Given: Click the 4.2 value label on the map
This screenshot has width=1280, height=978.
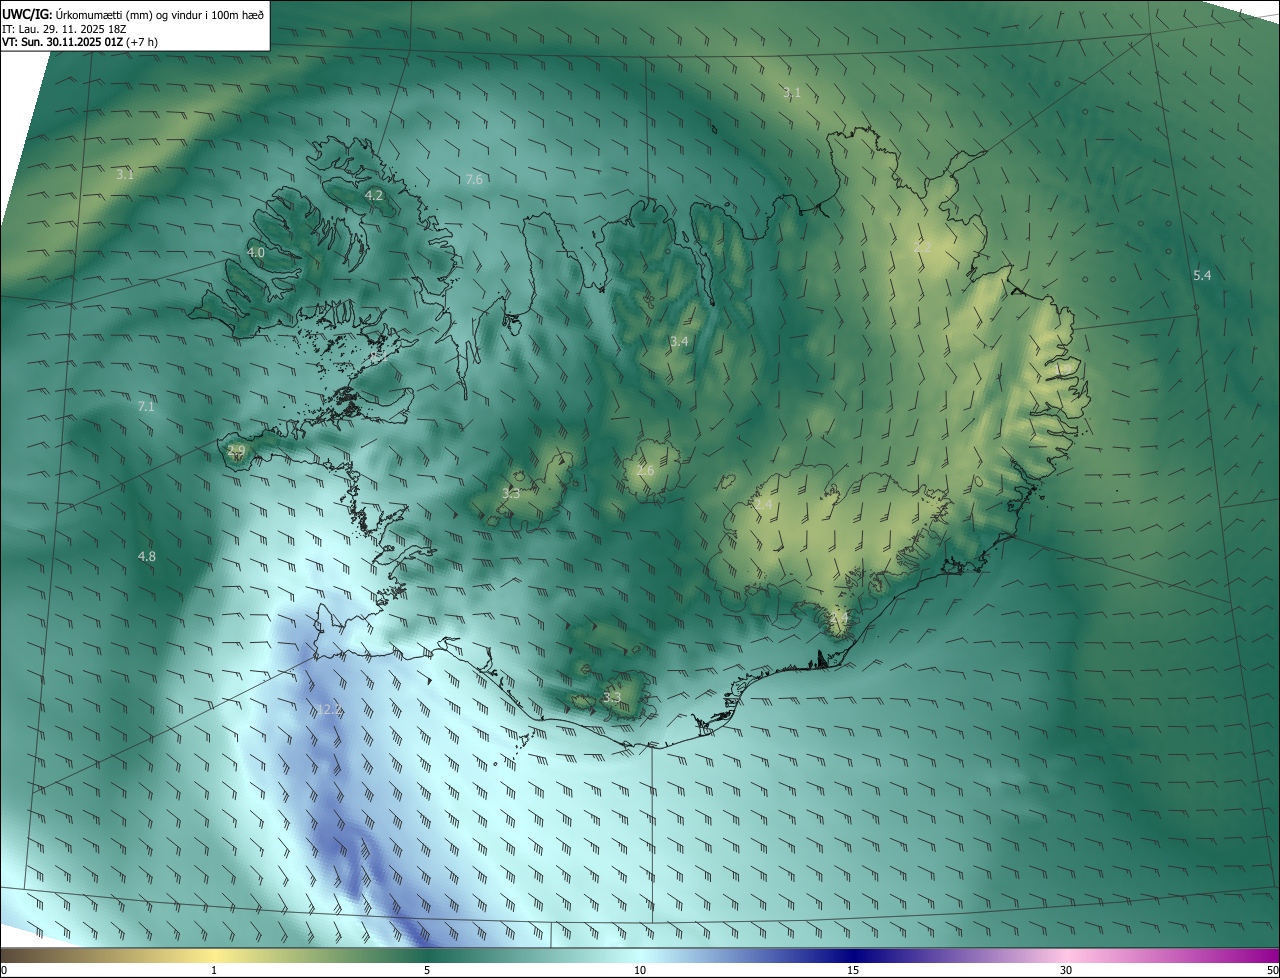Looking at the screenshot, I should pyautogui.click(x=374, y=196).
